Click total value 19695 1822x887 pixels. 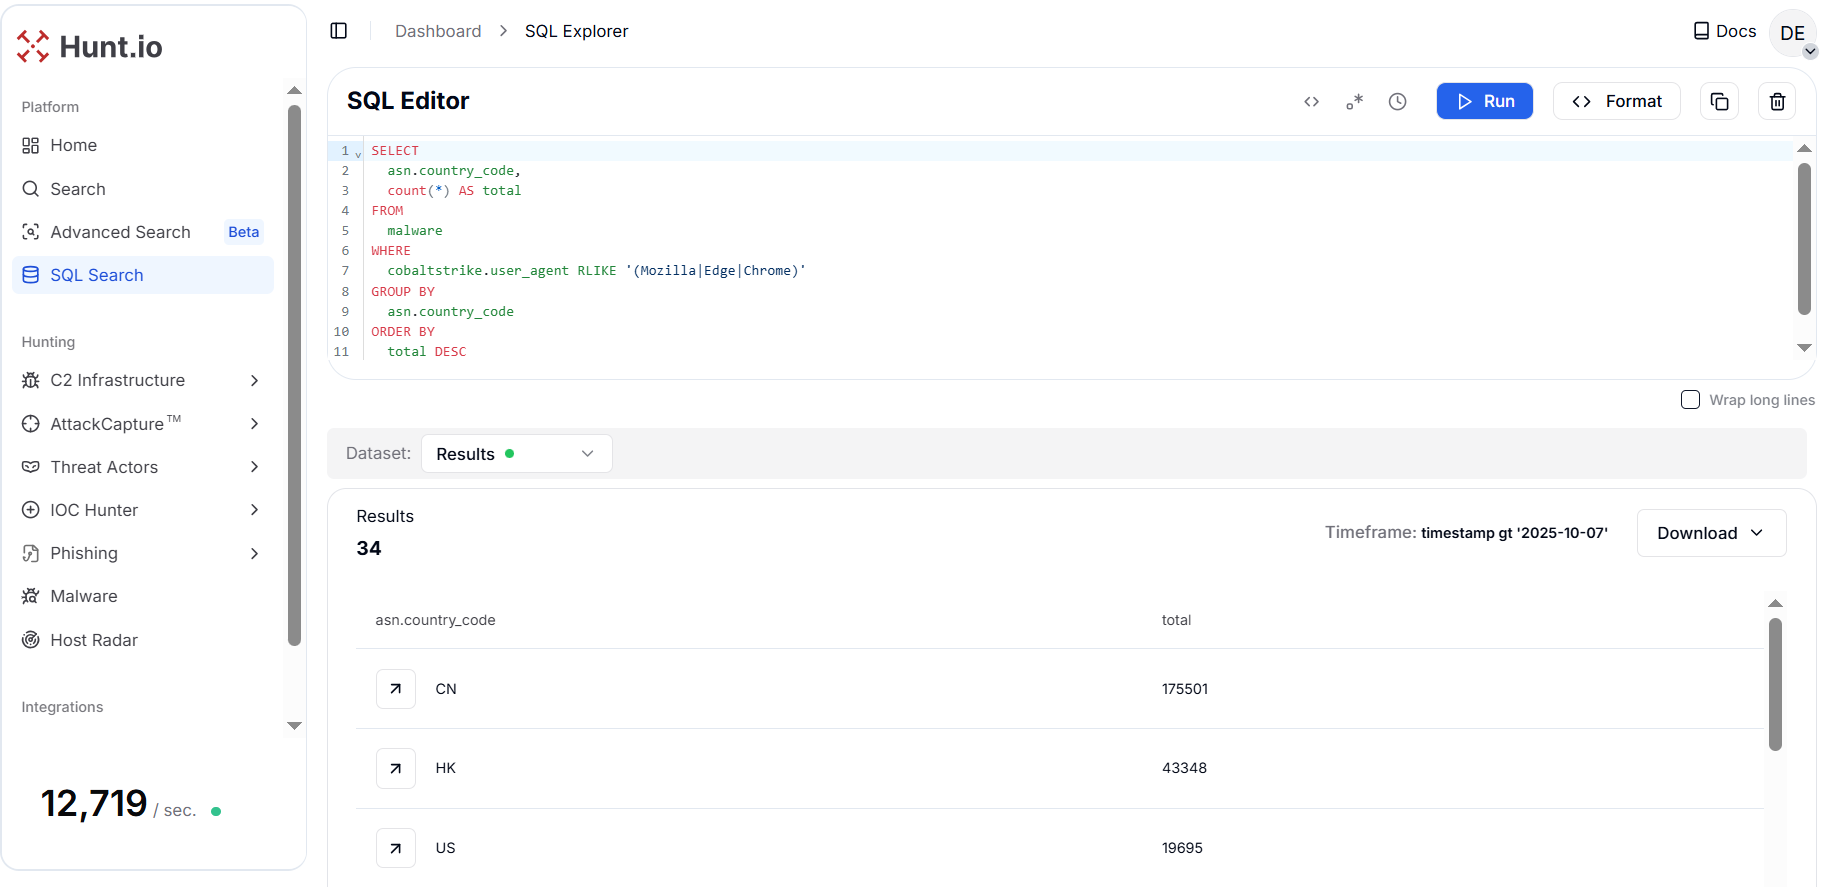point(1182,848)
